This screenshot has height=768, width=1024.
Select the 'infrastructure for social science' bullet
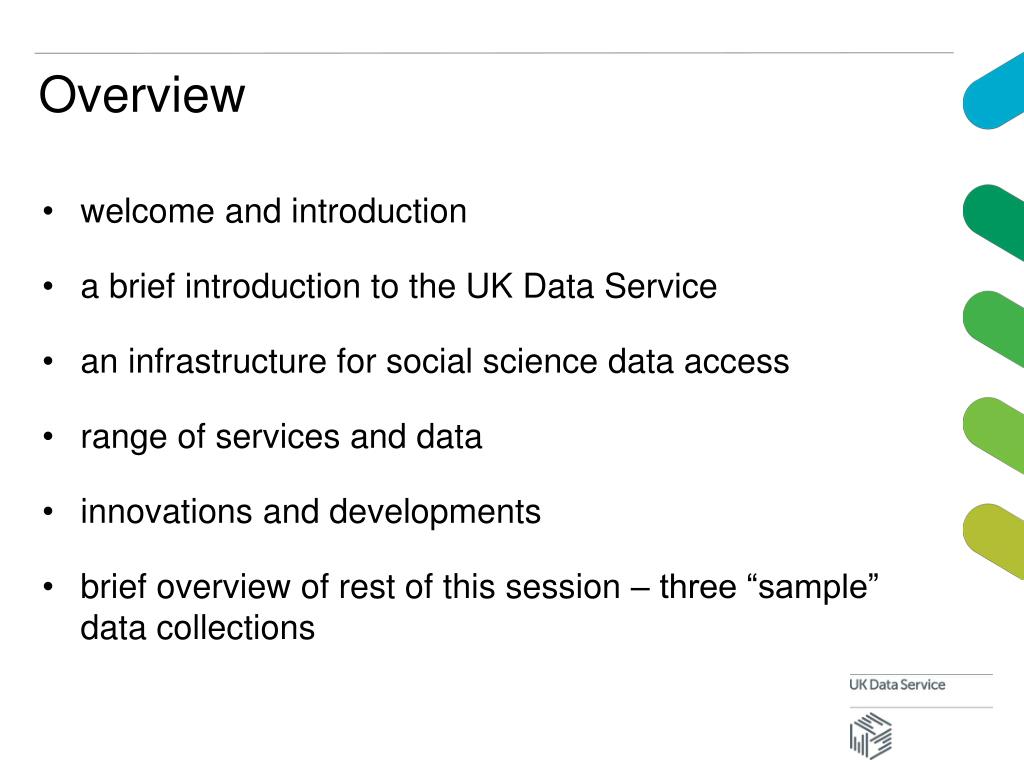[435, 362]
